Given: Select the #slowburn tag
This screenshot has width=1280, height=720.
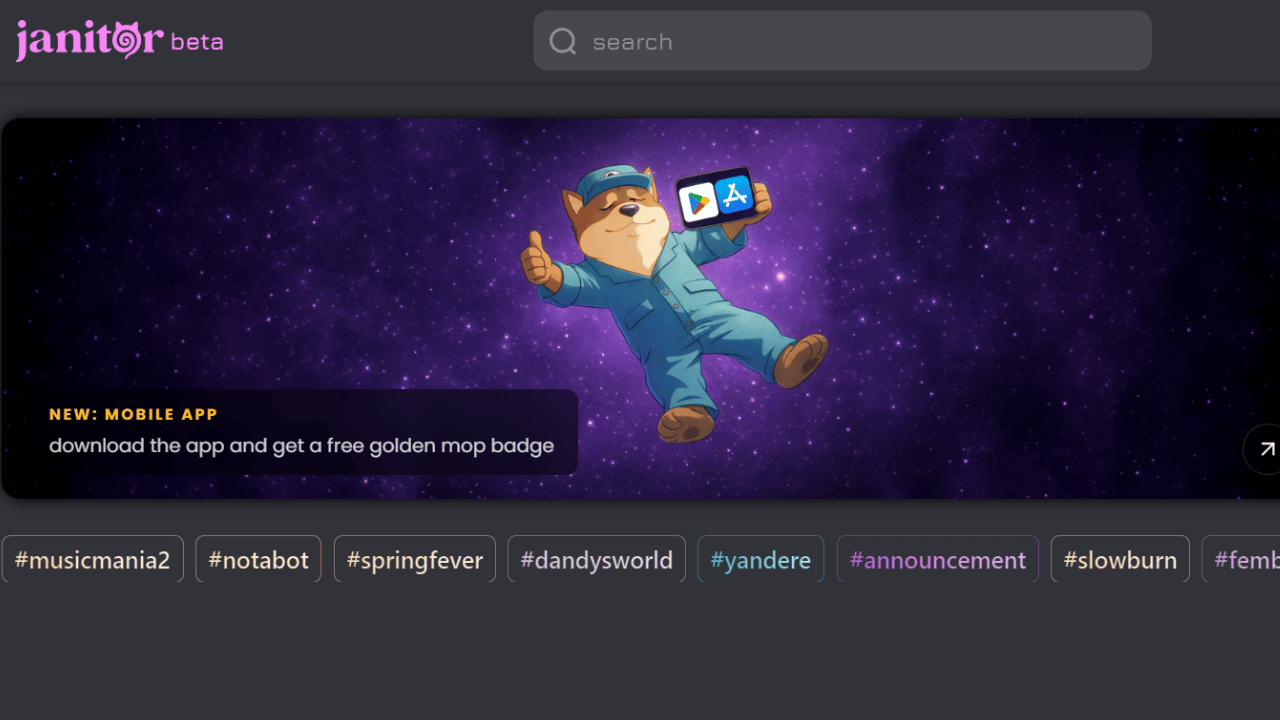Looking at the screenshot, I should pyautogui.click(x=1120, y=559).
